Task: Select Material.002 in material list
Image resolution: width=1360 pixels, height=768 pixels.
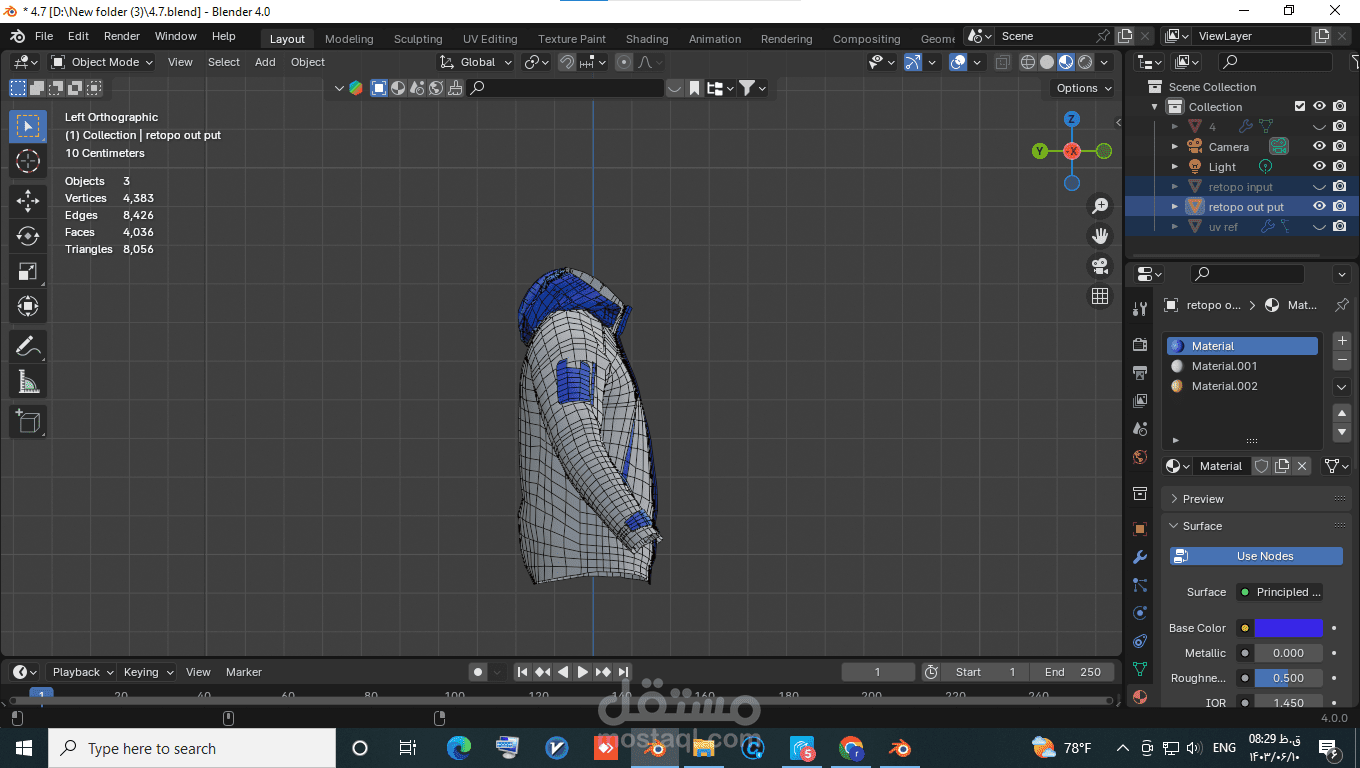Action: coord(1242,386)
